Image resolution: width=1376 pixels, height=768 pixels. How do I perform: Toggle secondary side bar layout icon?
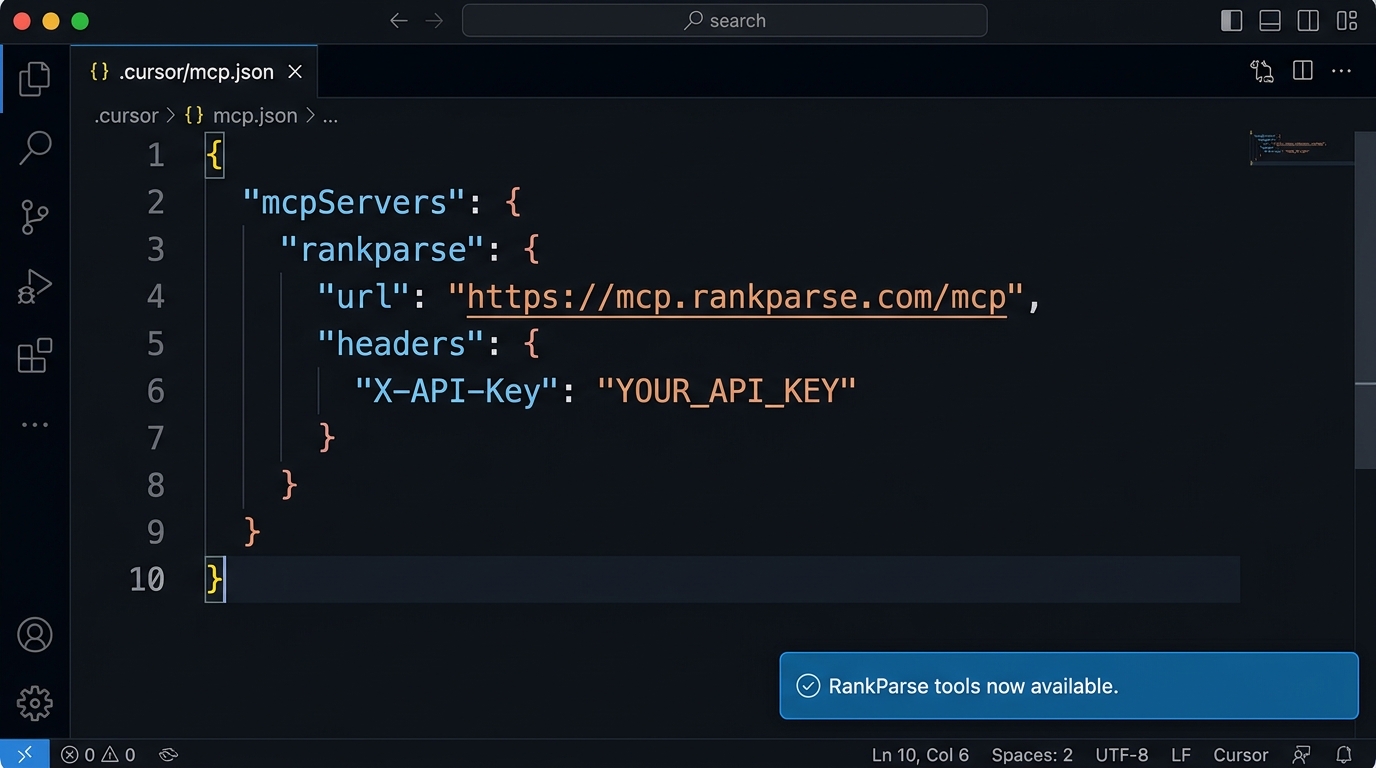1308,21
